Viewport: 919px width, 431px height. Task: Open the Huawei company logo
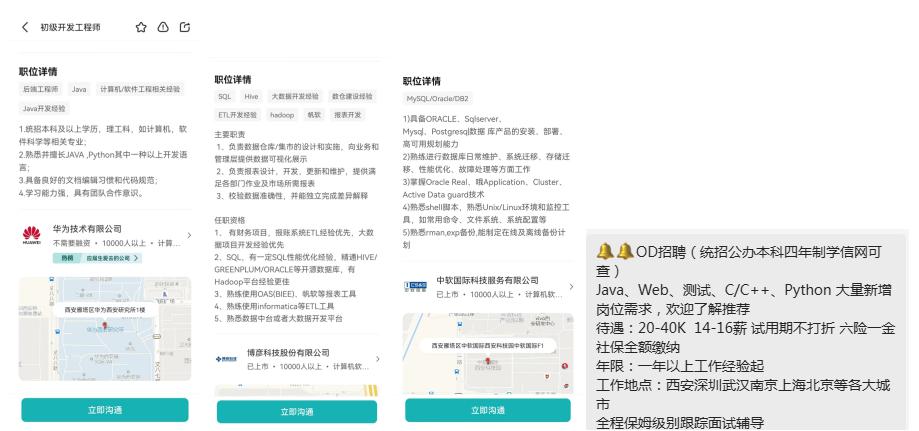click(x=32, y=235)
